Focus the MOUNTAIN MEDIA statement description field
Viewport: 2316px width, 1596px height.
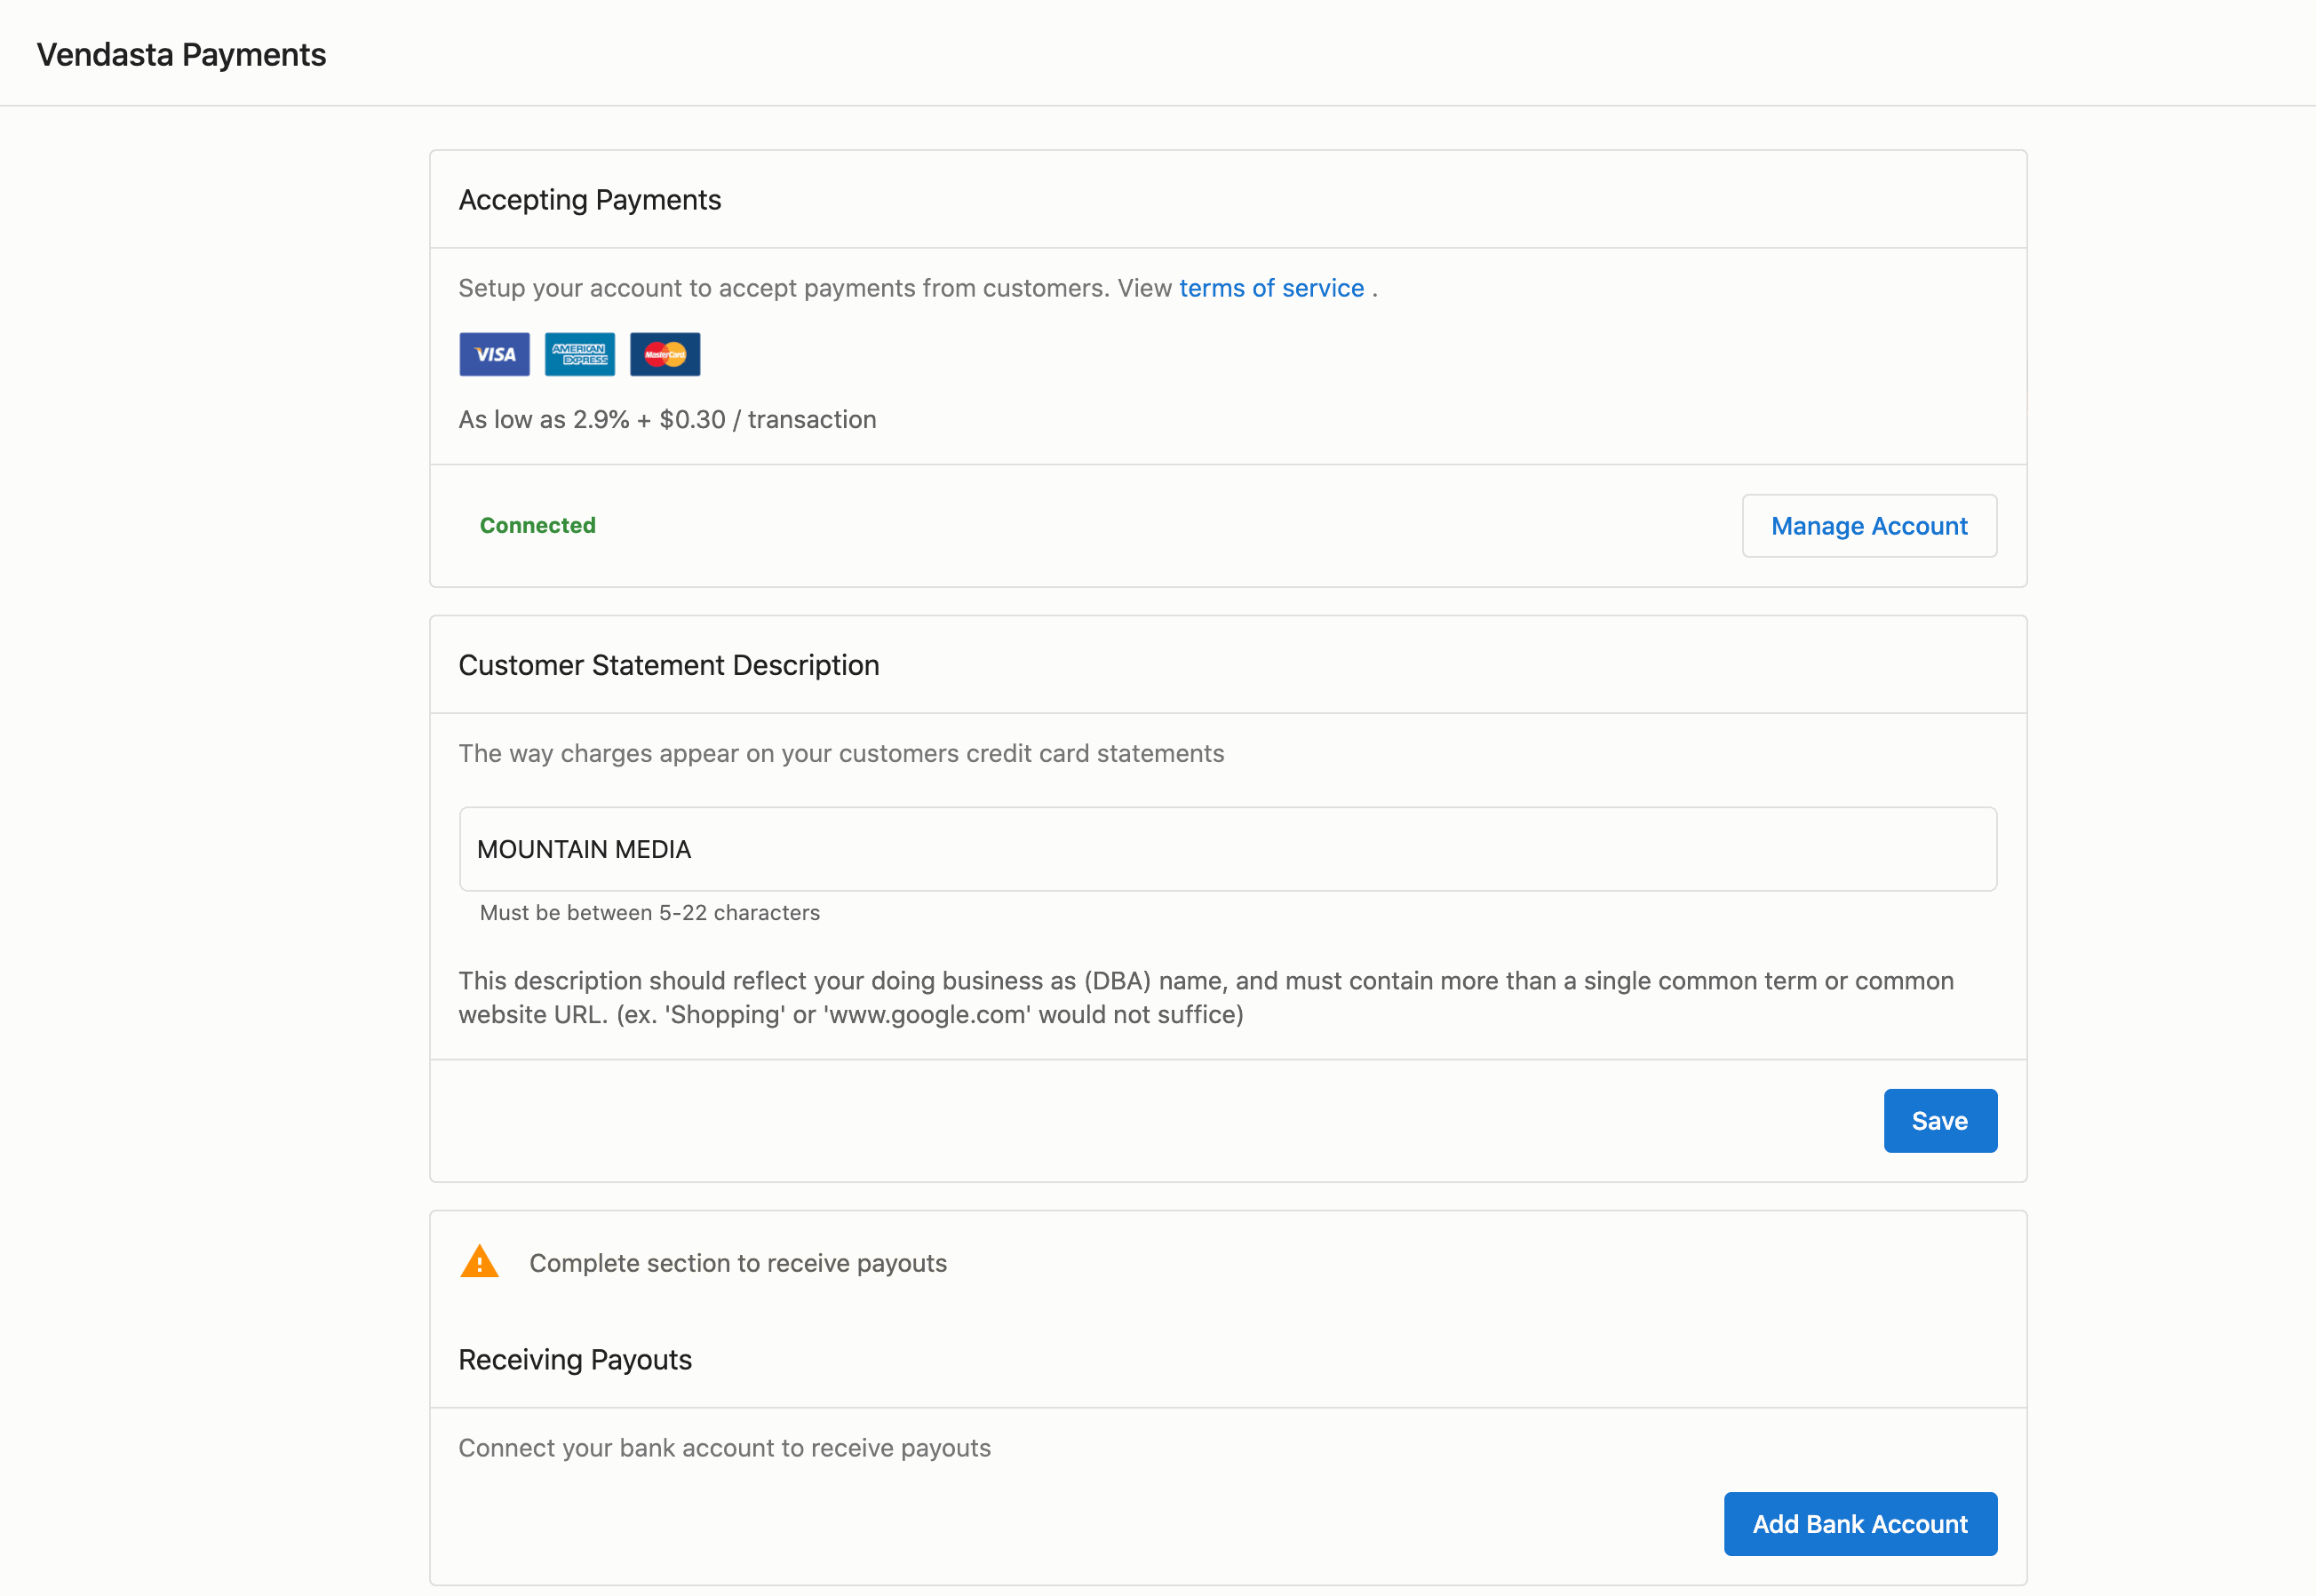1228,849
